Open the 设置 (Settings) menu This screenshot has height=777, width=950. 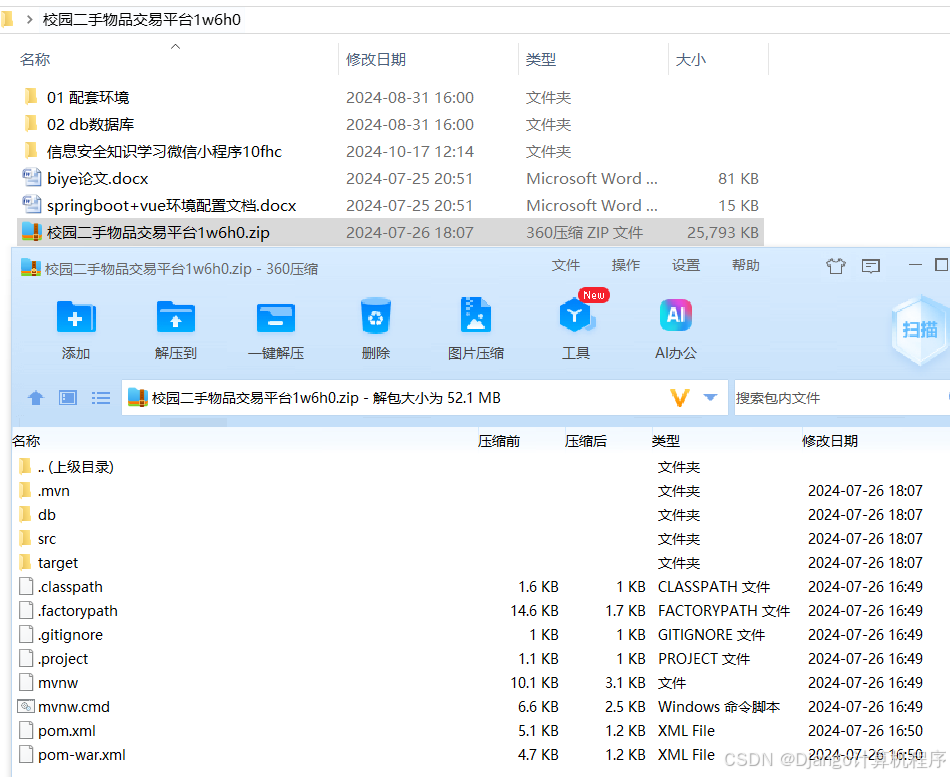686,265
